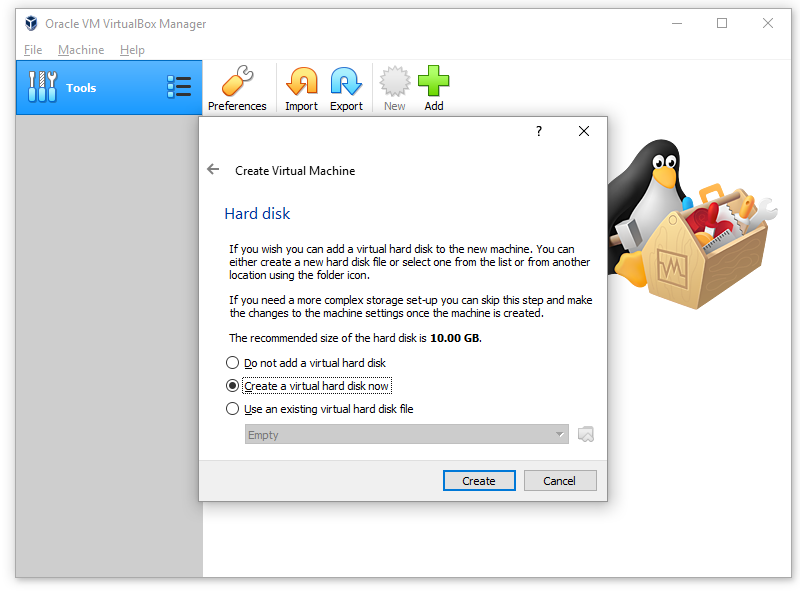Open the Tools list menu icon

pyautogui.click(x=179, y=87)
